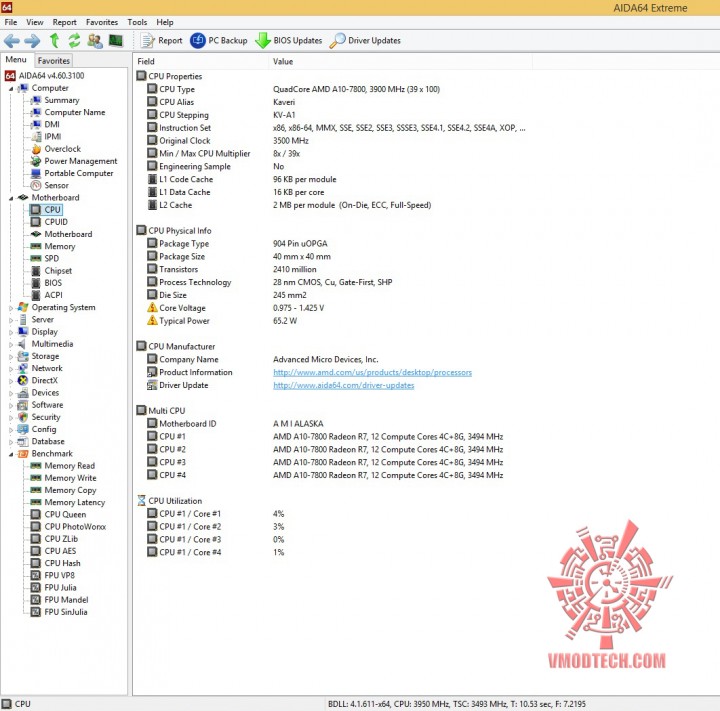720x711 pixels.
Task: Switch to the Favorites tab
Action: click(x=54, y=61)
